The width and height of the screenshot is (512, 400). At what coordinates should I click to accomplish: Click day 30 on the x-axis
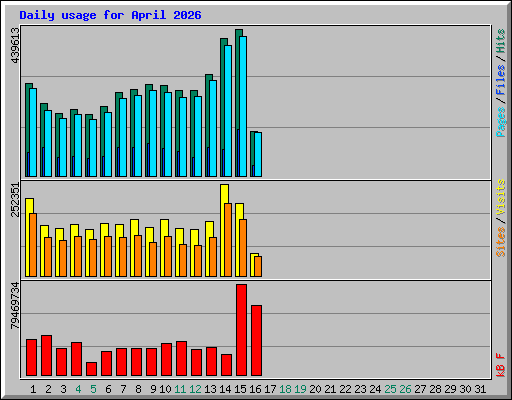pos(465,389)
